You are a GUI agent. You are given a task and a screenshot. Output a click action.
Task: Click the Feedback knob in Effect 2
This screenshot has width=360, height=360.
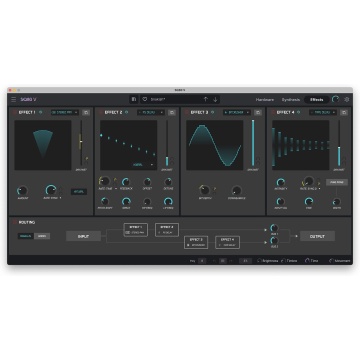(x=126, y=182)
